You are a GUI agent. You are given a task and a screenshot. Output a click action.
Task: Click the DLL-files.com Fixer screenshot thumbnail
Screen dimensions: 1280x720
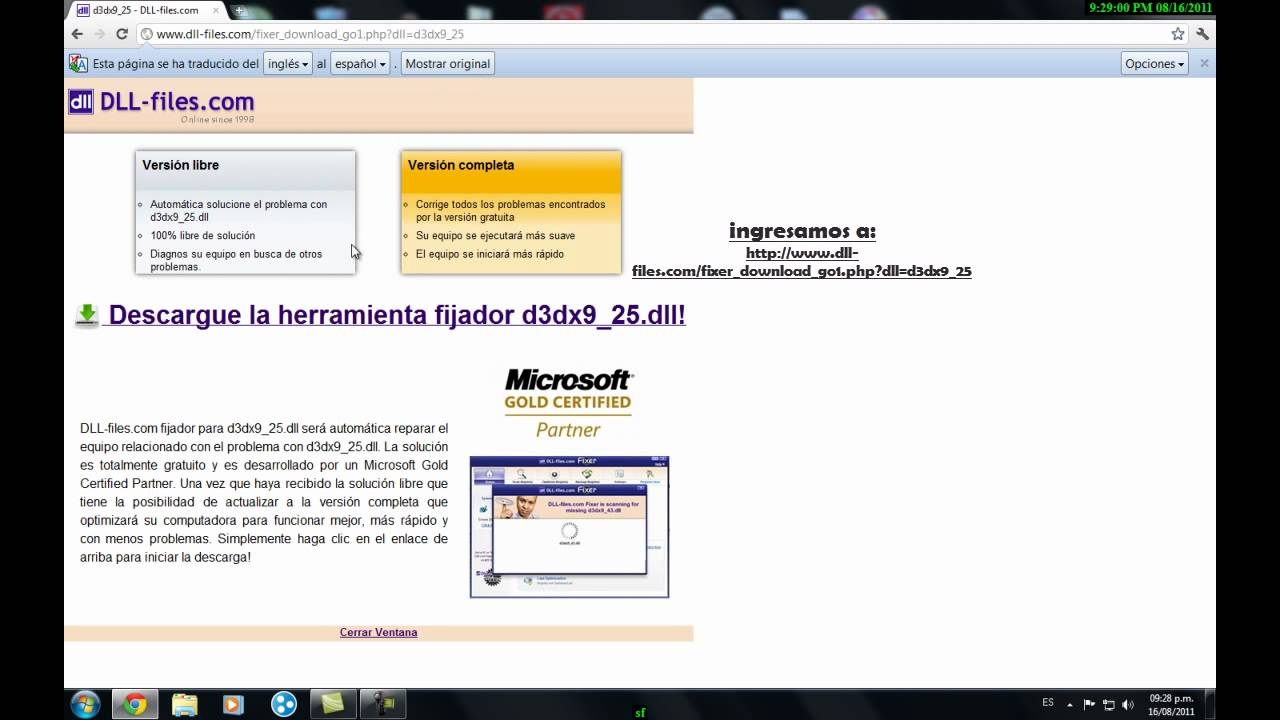point(569,527)
